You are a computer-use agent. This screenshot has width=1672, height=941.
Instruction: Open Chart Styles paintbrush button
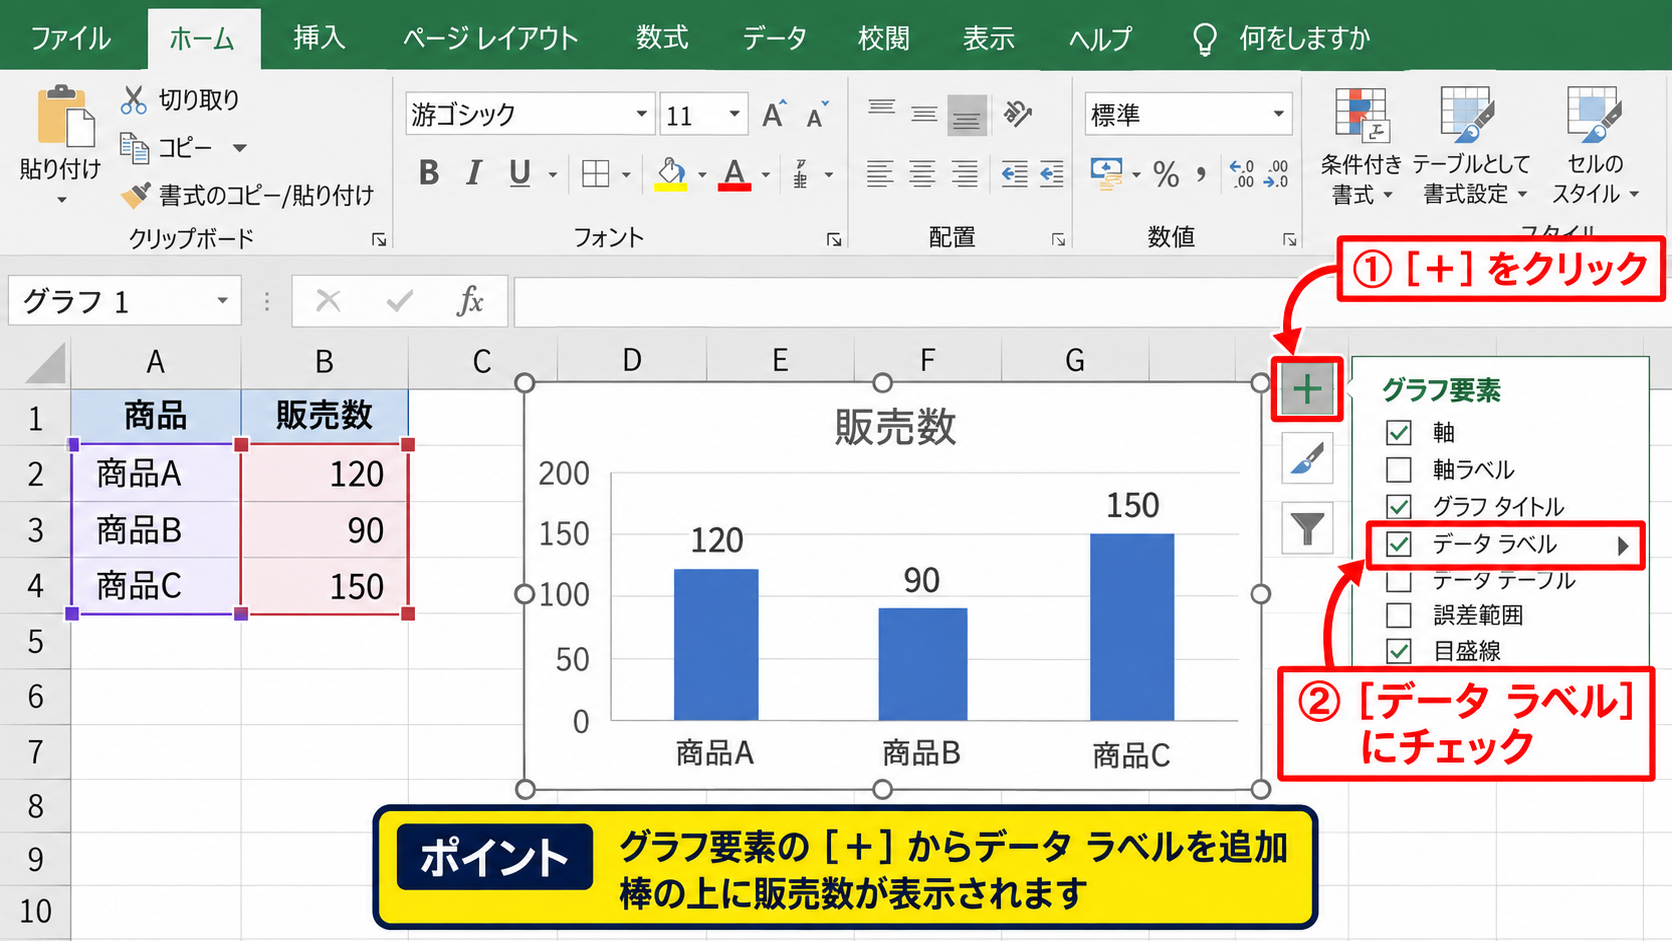click(1307, 459)
